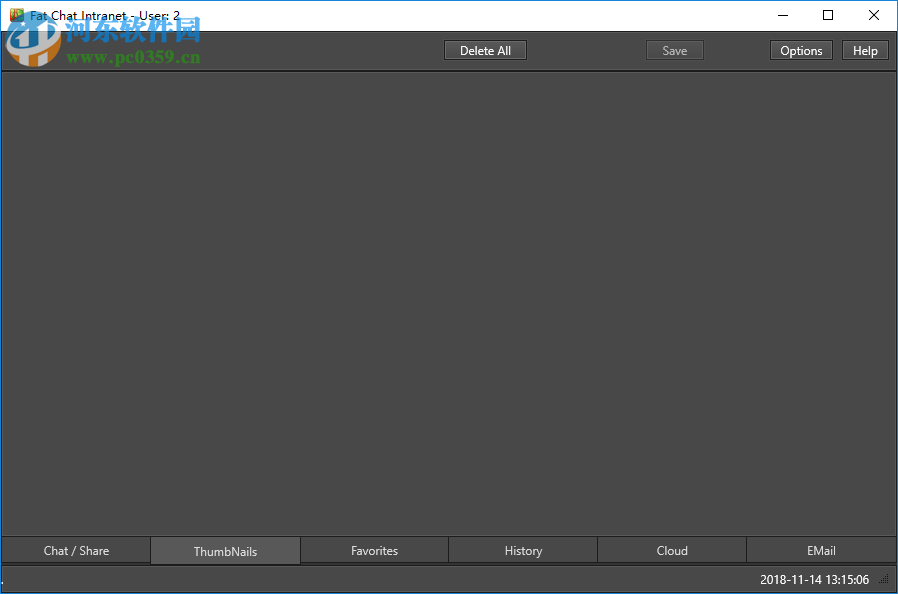The image size is (898, 594).
Task: Minimize the Fat Chat Intranet window
Action: tap(783, 15)
